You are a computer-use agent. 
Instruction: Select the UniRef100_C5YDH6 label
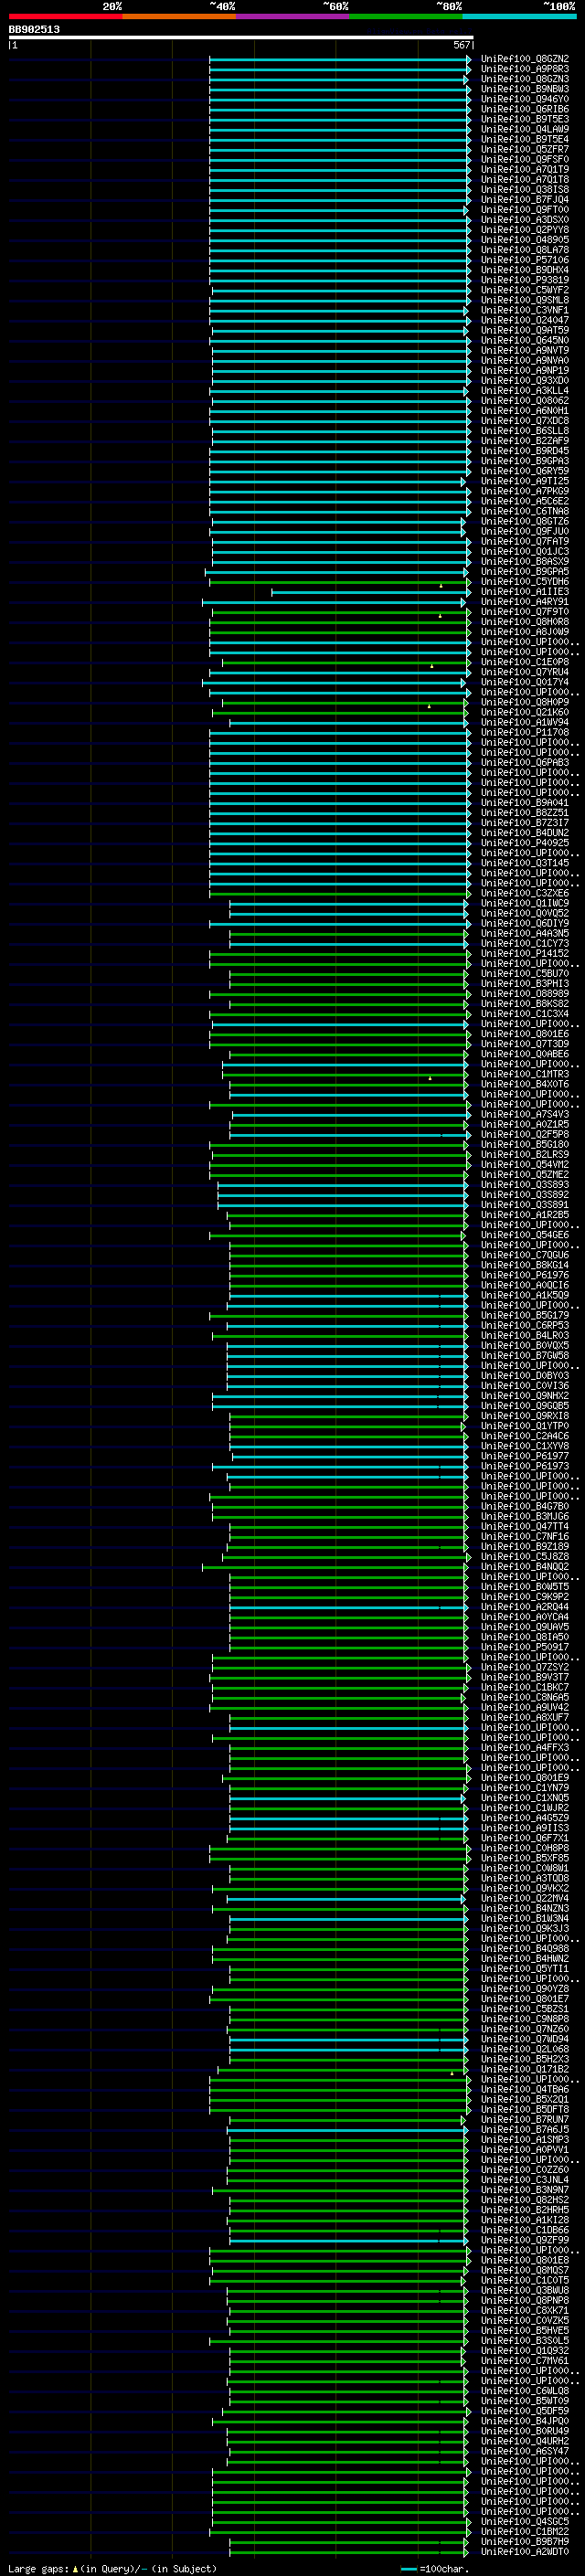525,582
